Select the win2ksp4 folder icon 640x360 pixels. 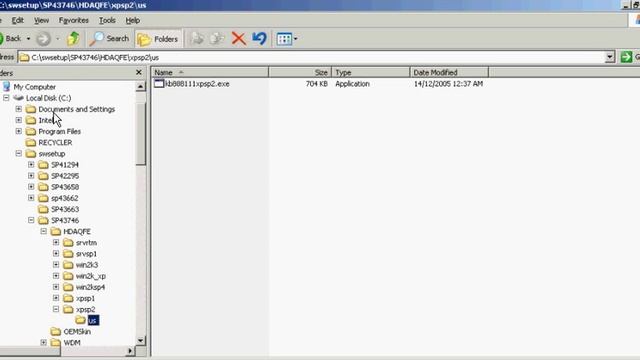(x=68, y=287)
